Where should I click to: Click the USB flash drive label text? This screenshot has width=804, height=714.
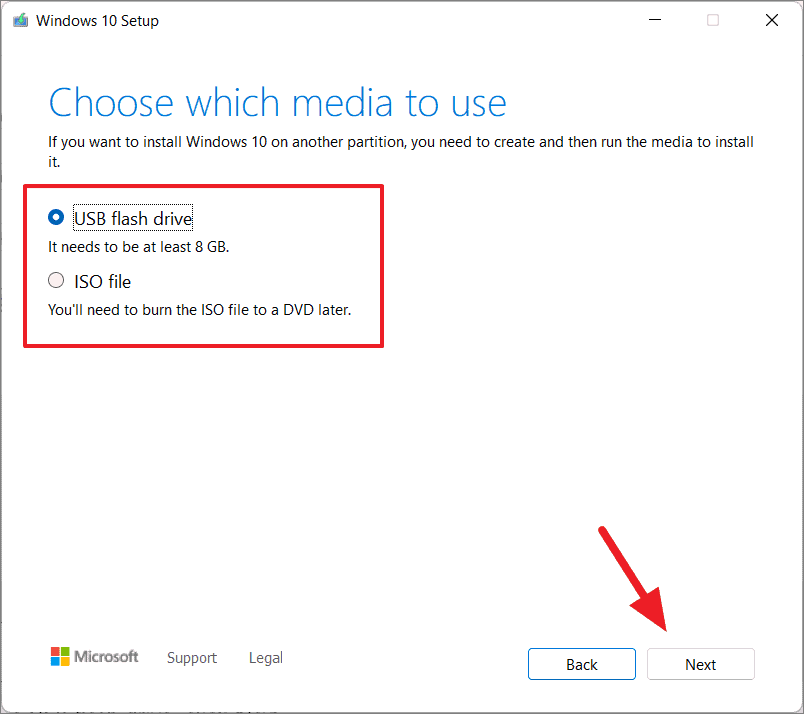132,217
